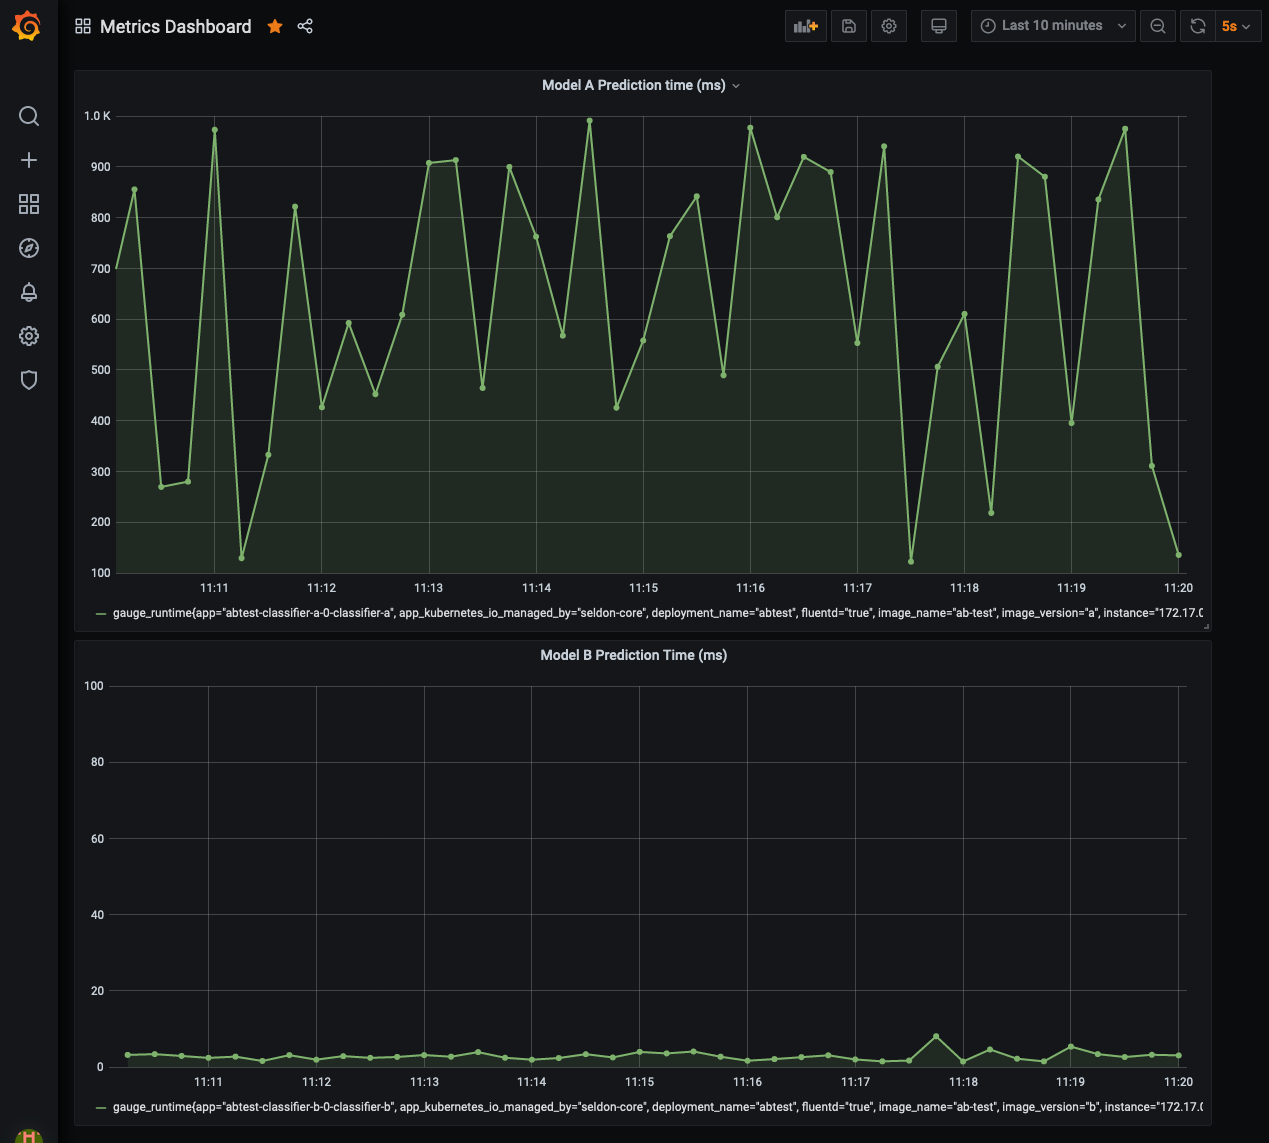Zoom out the time range
1269x1143 pixels.
[x=1158, y=26]
